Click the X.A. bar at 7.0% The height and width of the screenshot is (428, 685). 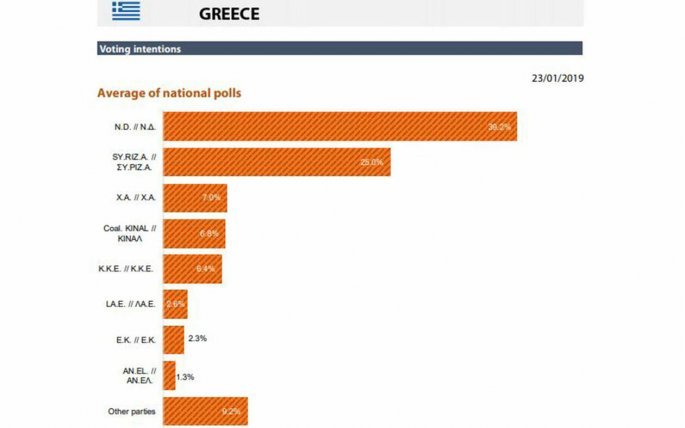[194, 198]
